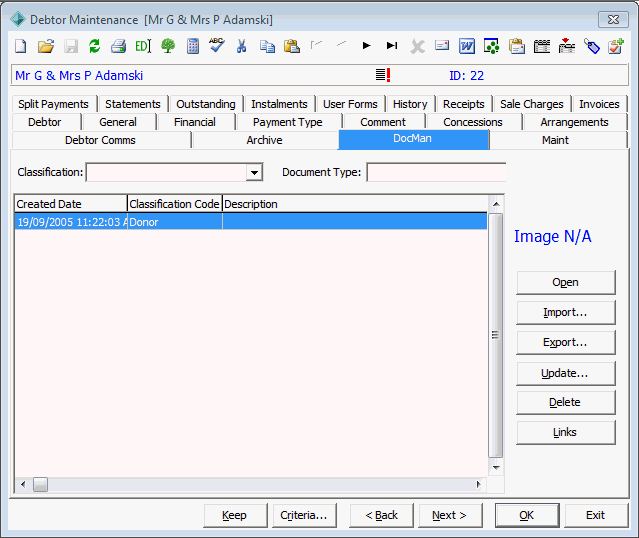Click the envelope letter icon
This screenshot has width=639, height=538.
click(x=442, y=45)
